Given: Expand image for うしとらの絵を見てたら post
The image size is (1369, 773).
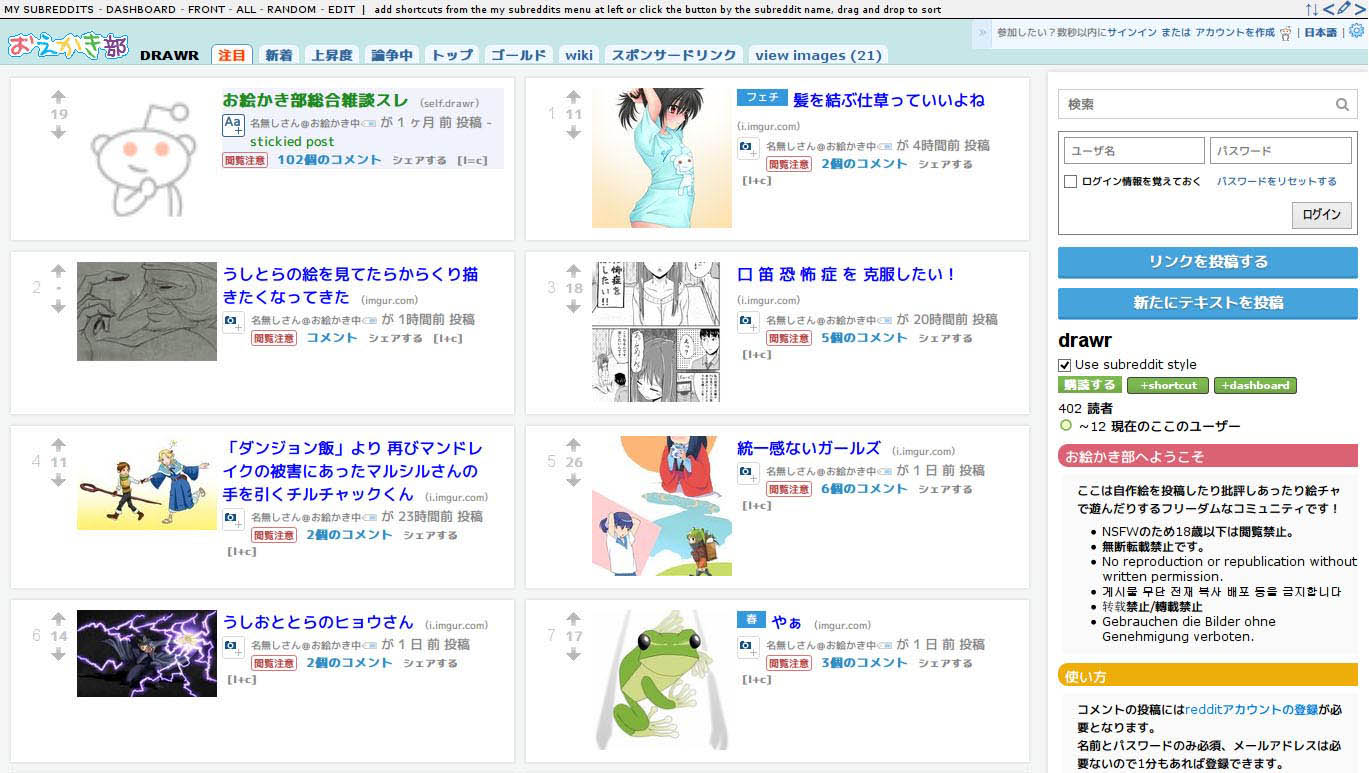Looking at the screenshot, I should (233, 322).
